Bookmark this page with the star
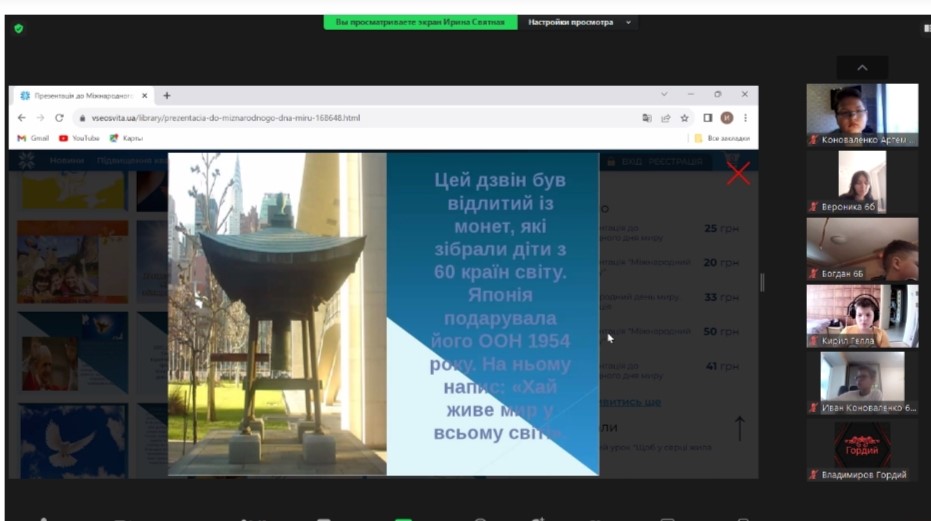 tap(685, 118)
